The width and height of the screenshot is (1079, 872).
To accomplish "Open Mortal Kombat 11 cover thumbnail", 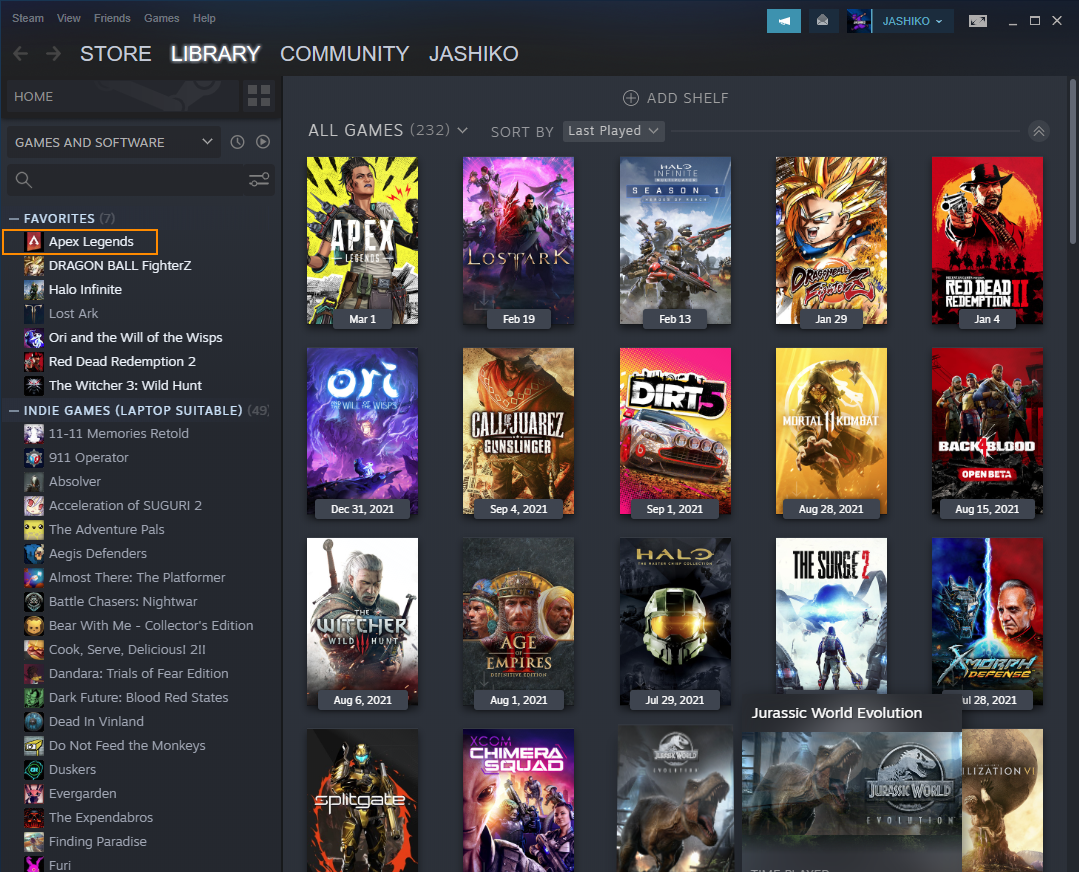I will click(x=831, y=431).
